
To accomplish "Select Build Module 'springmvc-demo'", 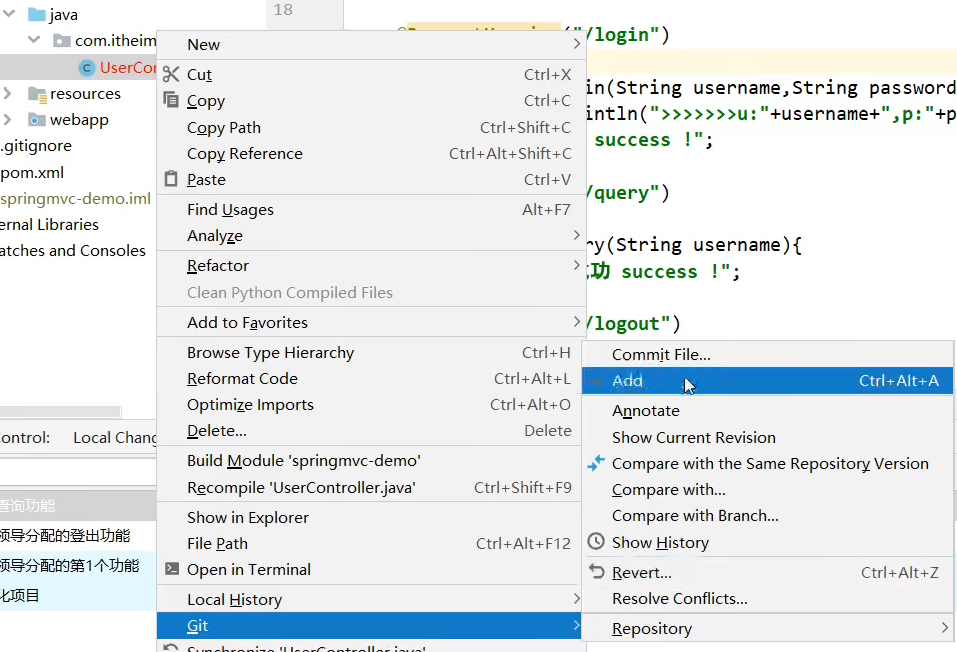I will pyautogui.click(x=369, y=460).
